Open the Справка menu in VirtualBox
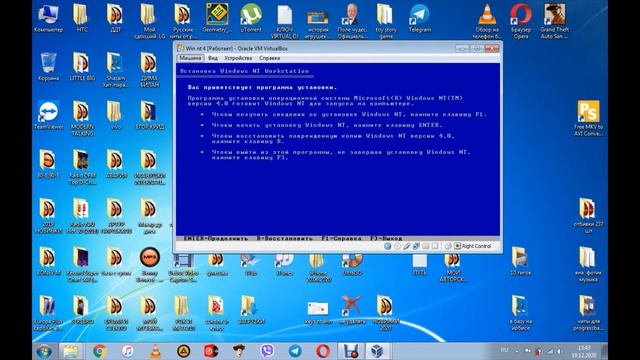 coord(269,58)
